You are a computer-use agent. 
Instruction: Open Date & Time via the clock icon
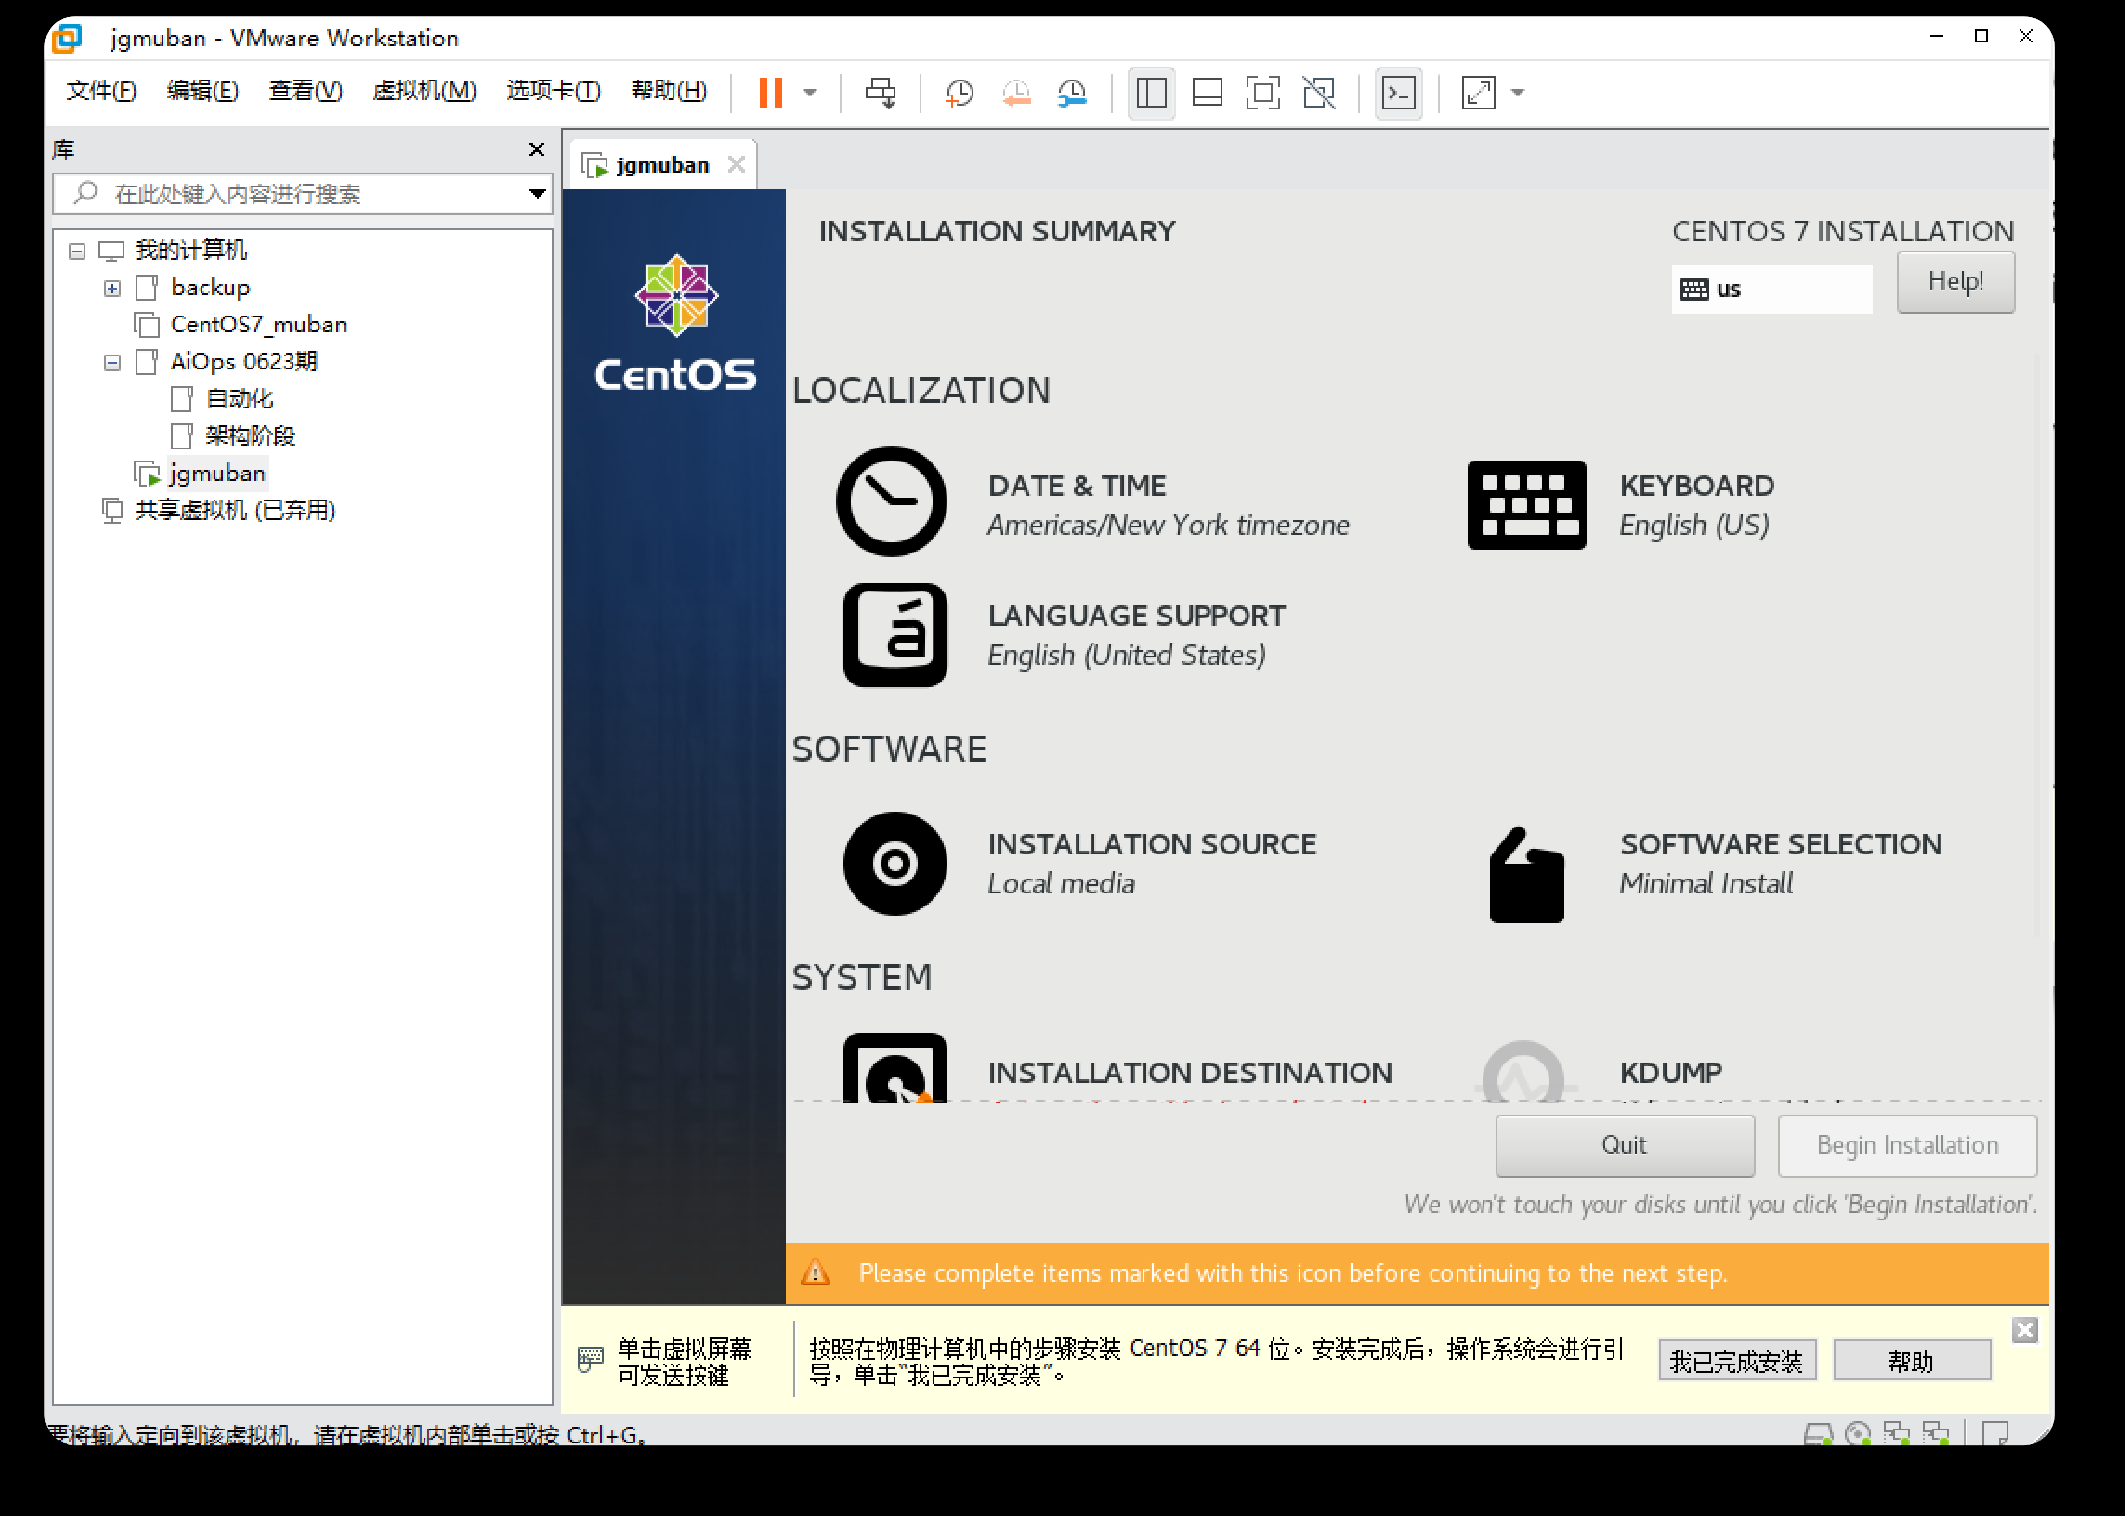coord(891,501)
